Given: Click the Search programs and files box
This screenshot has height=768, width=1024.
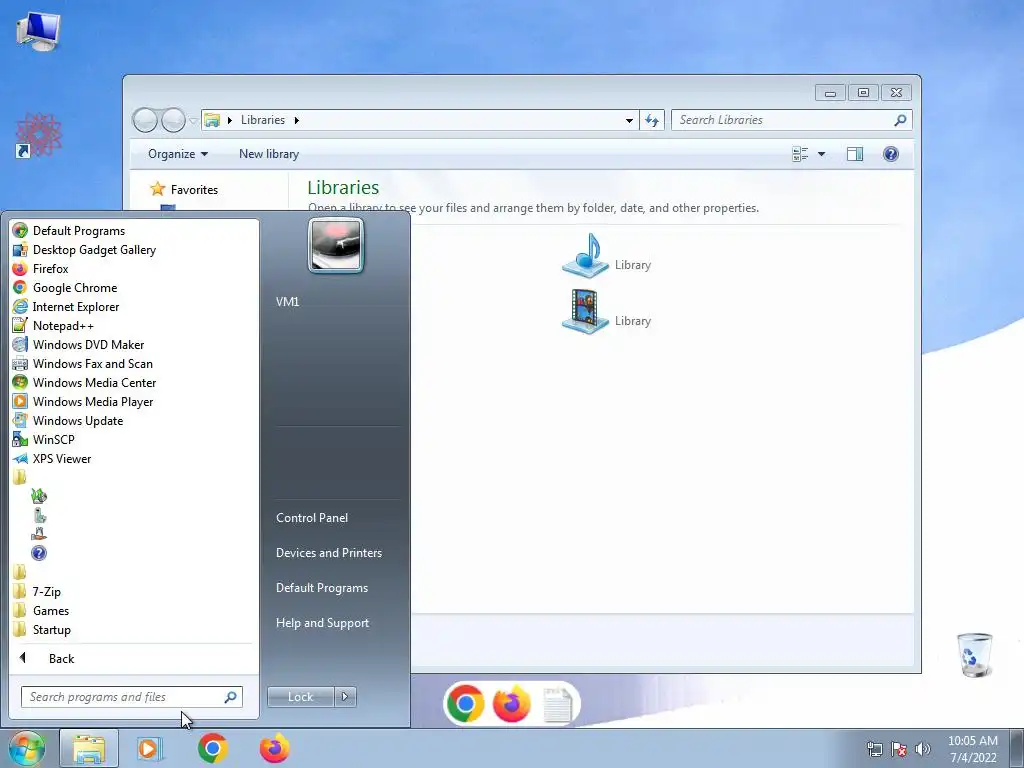Looking at the screenshot, I should click(x=131, y=697).
